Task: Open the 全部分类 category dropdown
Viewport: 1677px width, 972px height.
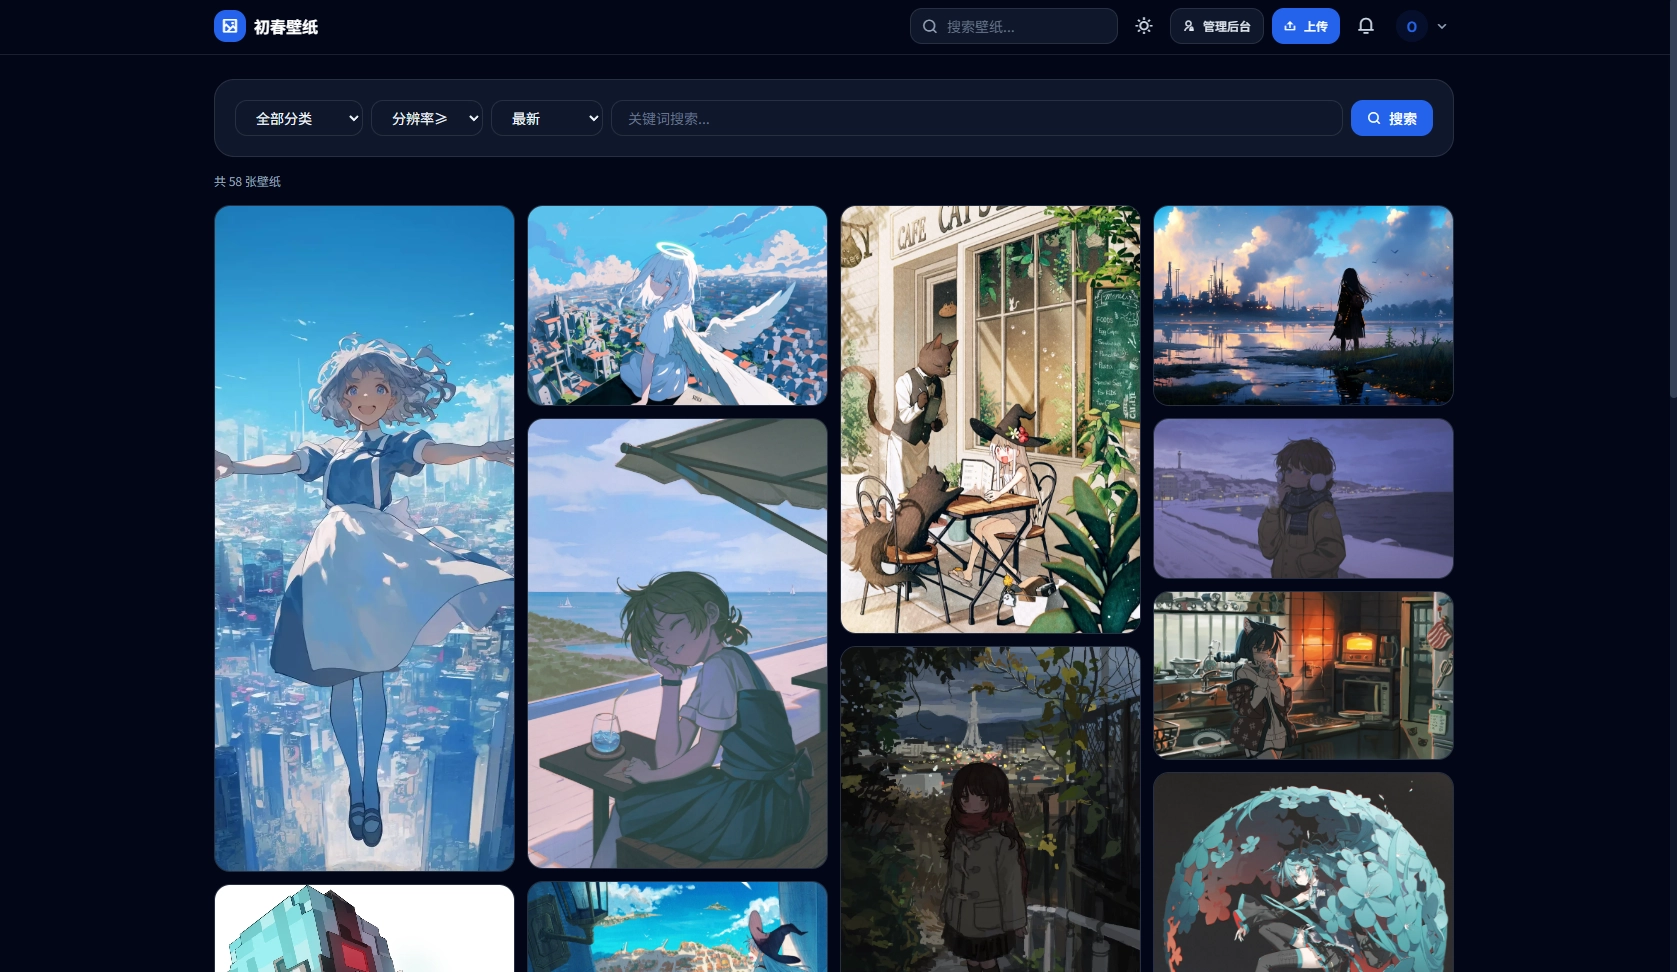Action: [x=299, y=118]
